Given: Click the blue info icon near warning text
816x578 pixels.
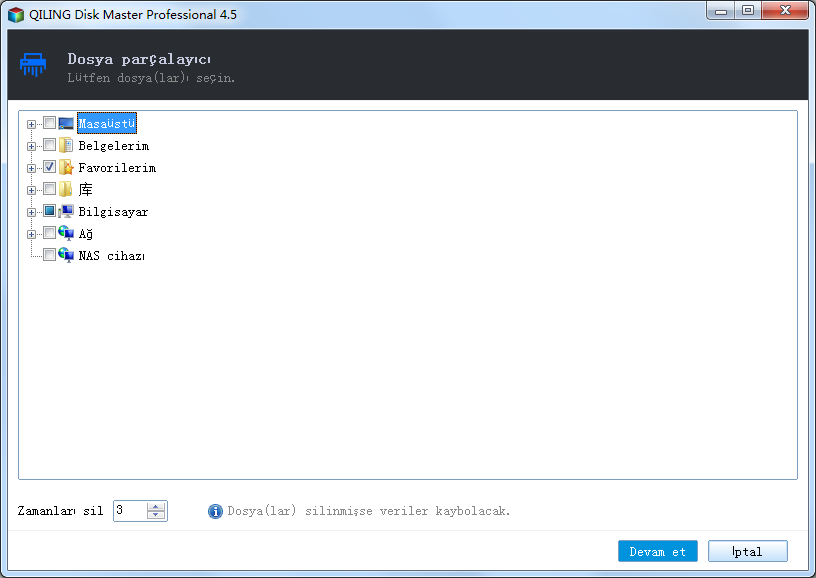Looking at the screenshot, I should [215, 511].
